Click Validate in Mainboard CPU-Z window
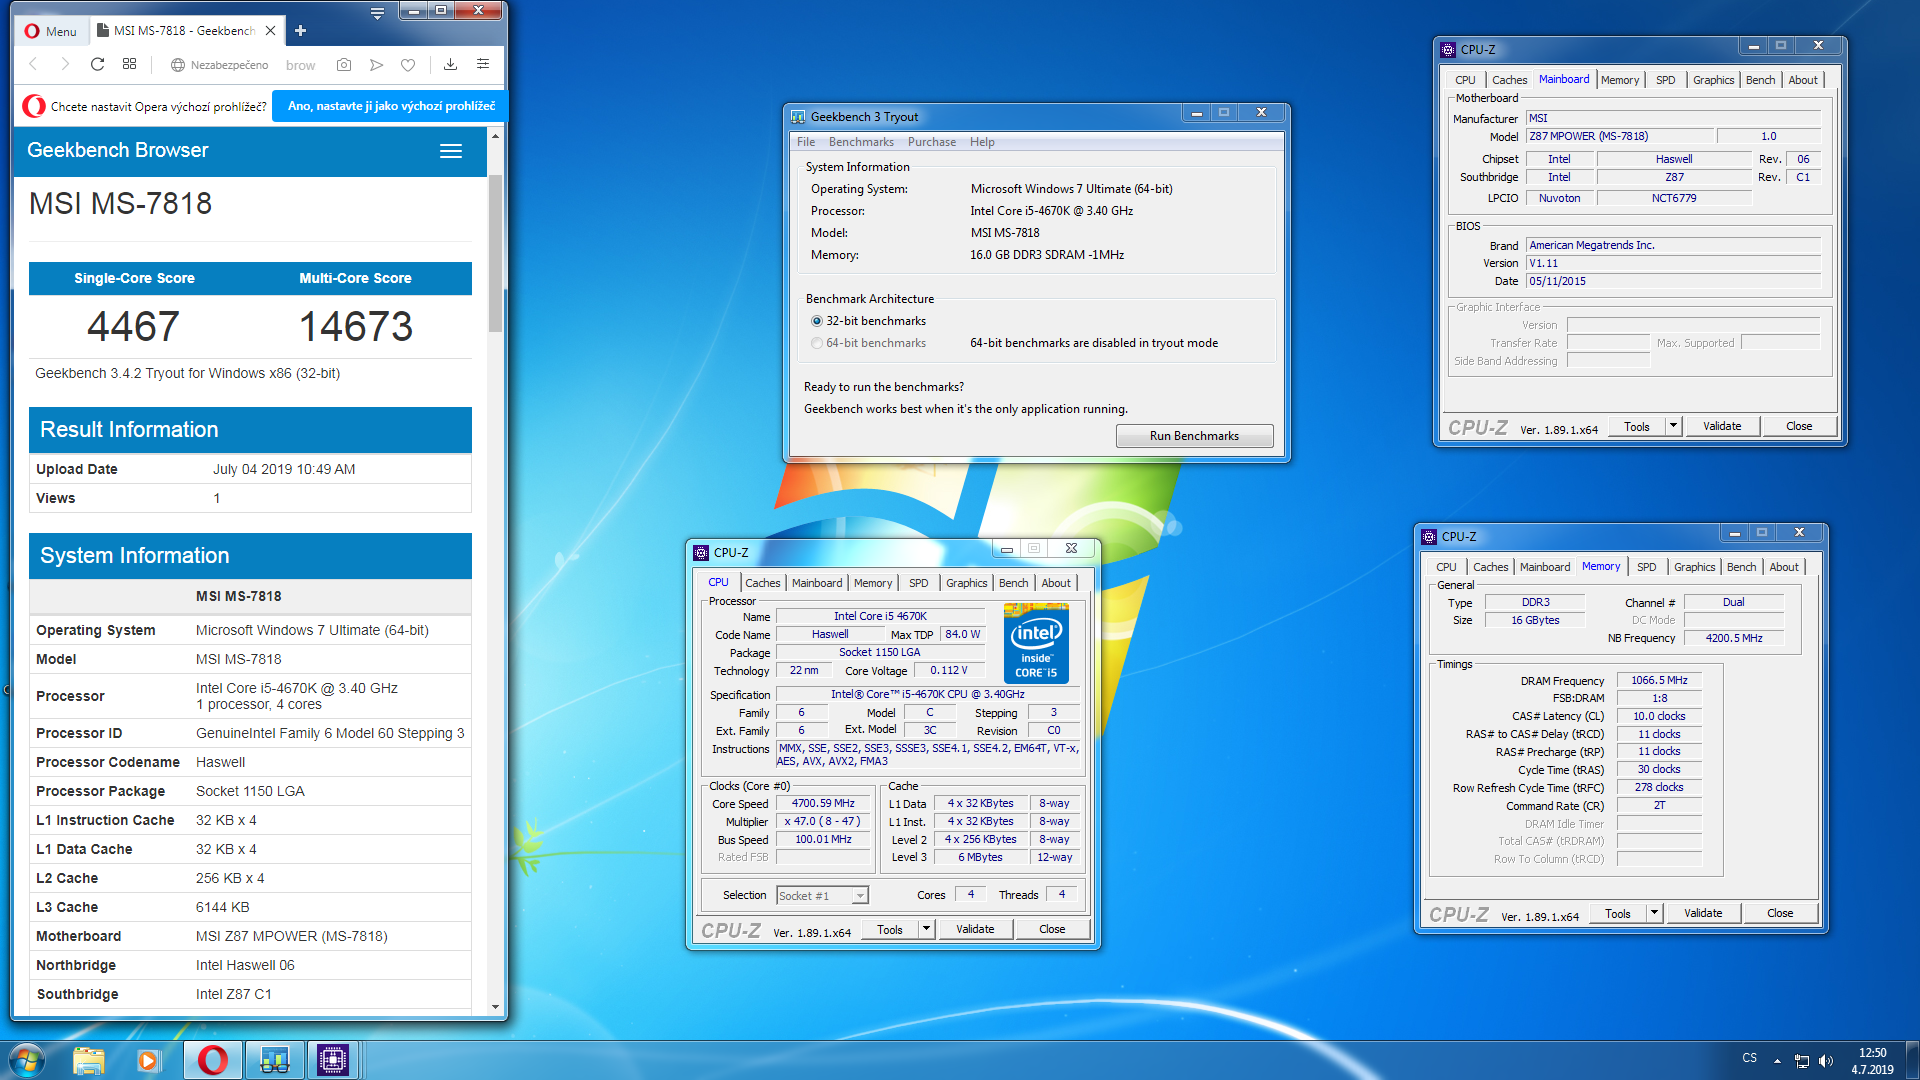Viewport: 1920px width, 1080px height. 1722,427
